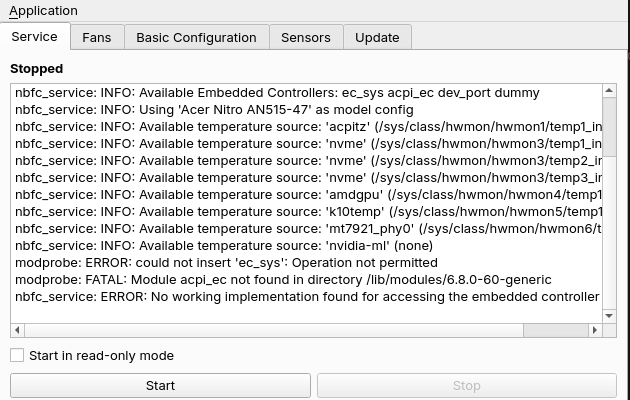The image size is (630, 400).
Task: Click the empty horizontal scrollbar track
Action: (x=274, y=330)
